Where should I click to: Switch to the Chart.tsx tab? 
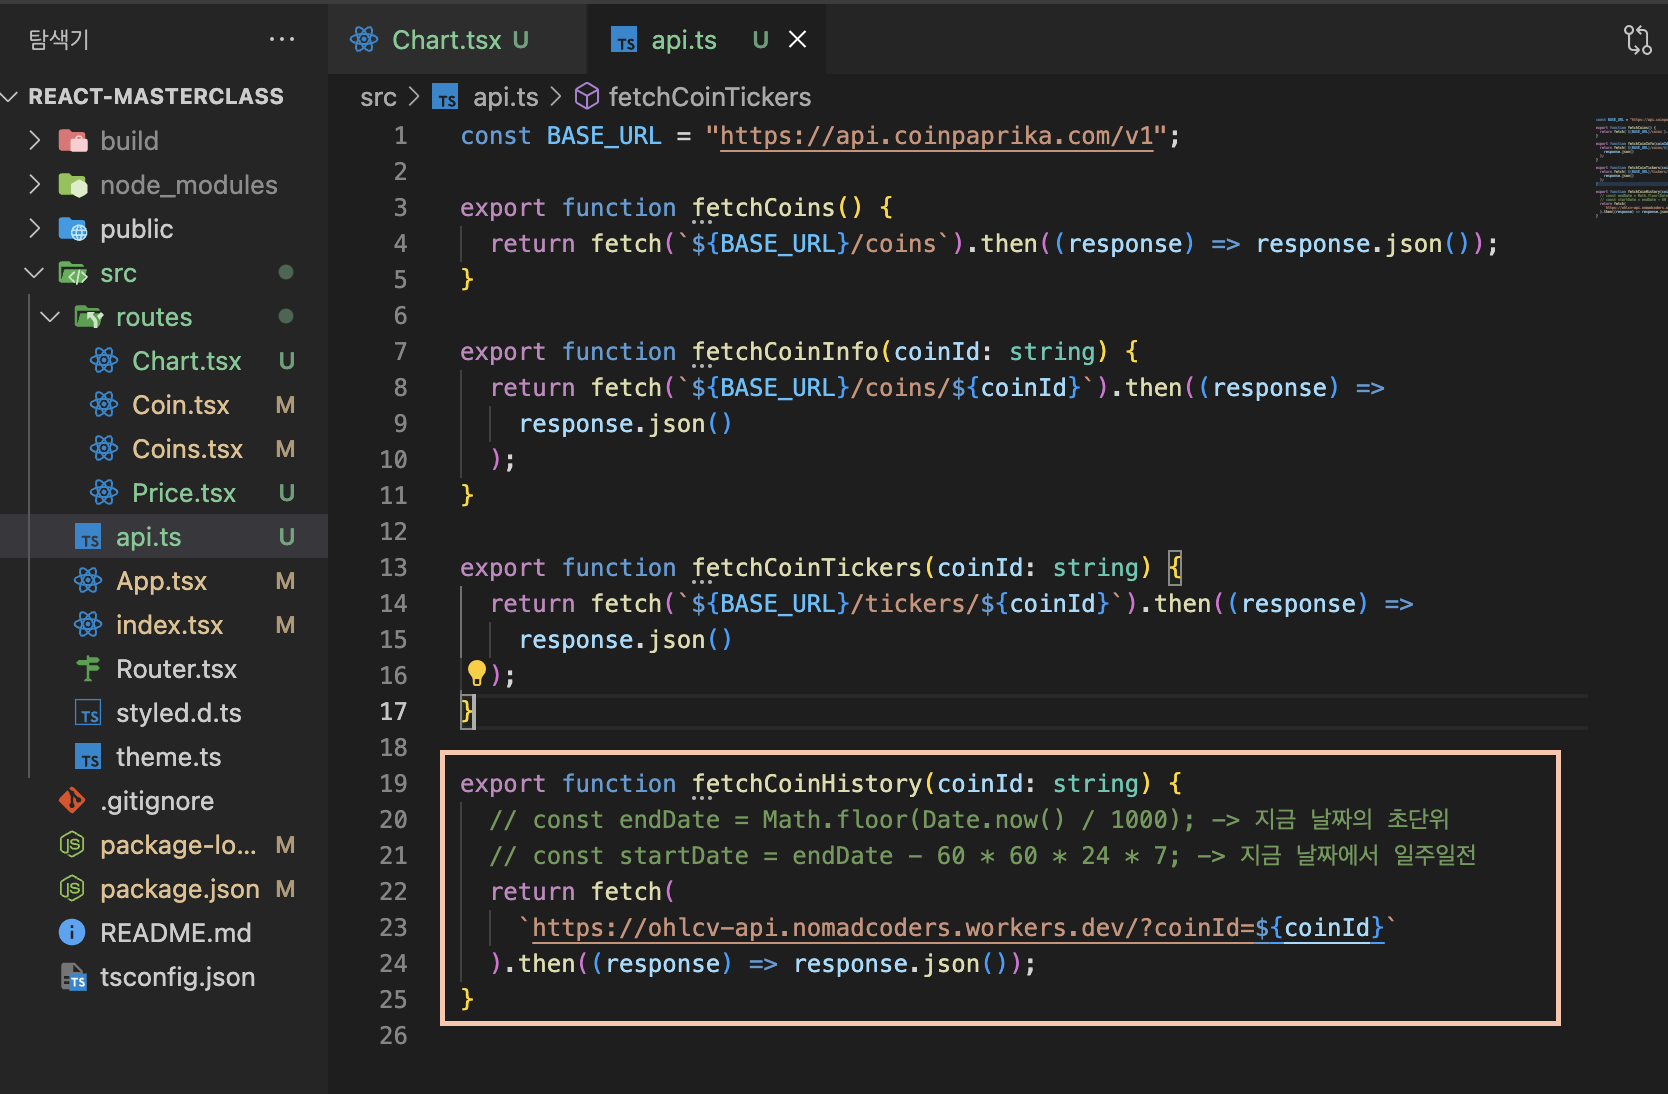point(445,40)
